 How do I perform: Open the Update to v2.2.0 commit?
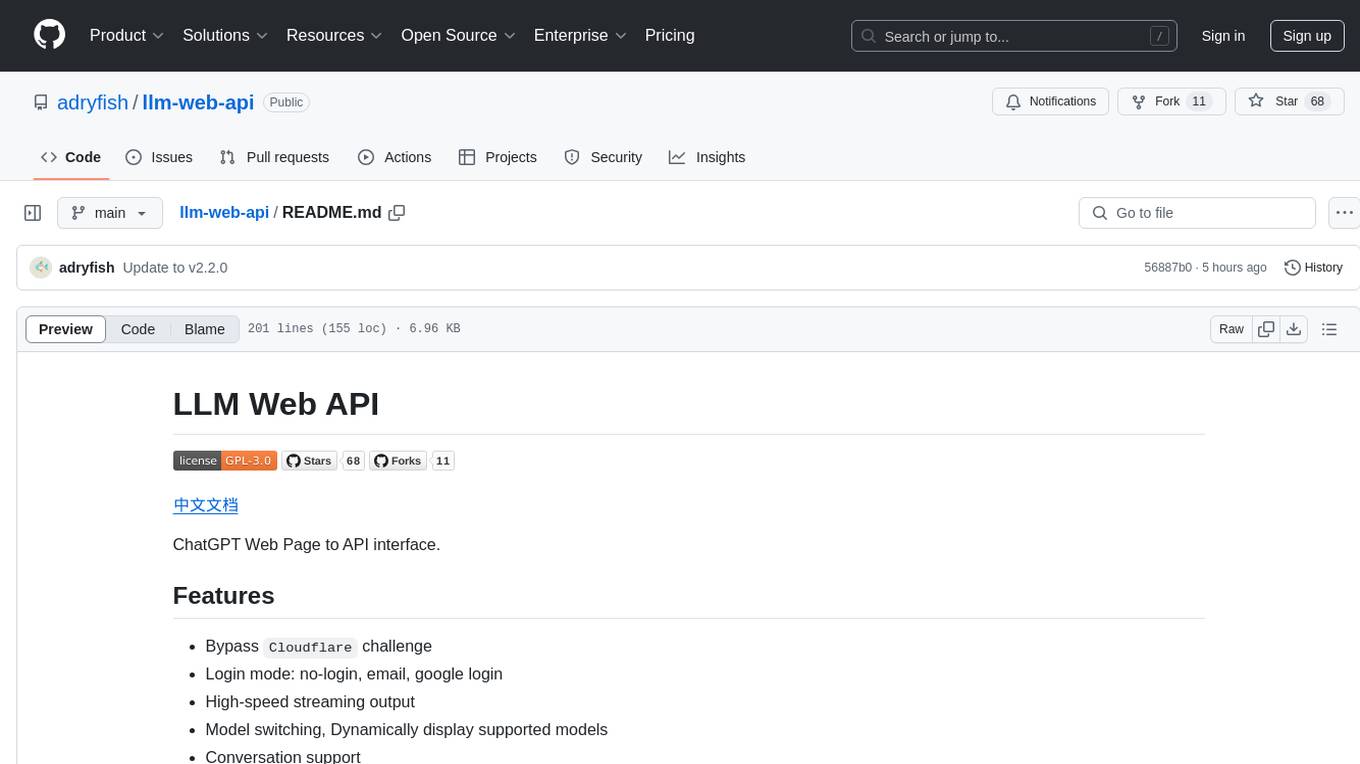point(175,267)
